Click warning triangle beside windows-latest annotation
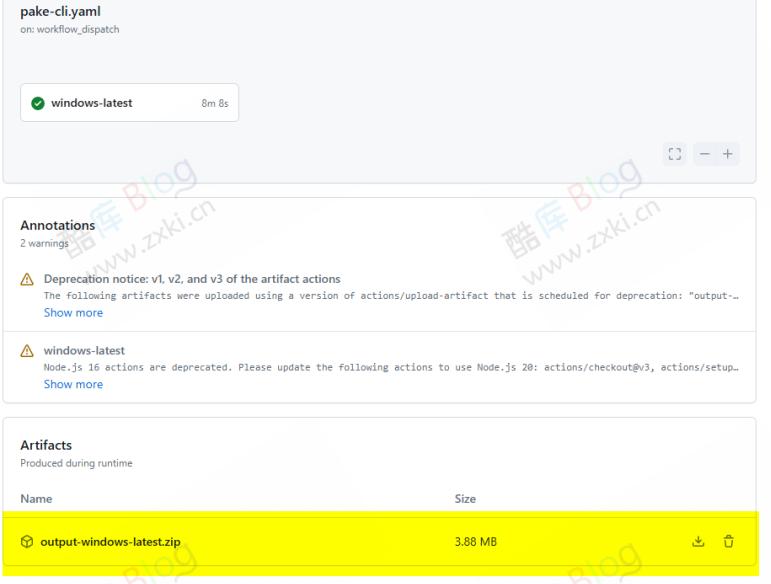Viewport: 771px width, 584px height. (28, 352)
